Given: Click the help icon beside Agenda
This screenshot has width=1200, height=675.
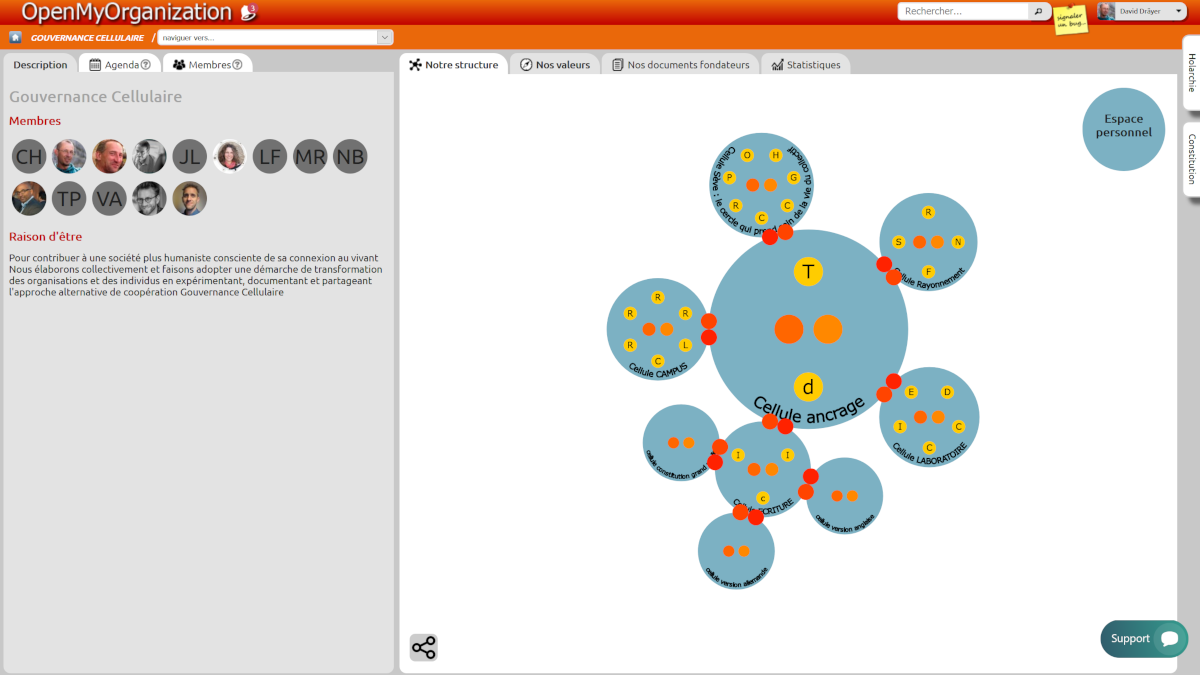Looking at the screenshot, I should pos(146,65).
